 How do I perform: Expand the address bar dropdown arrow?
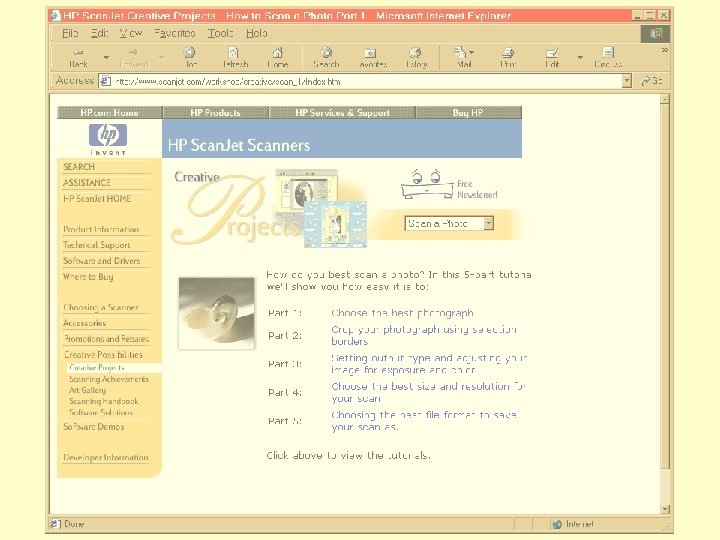click(627, 81)
